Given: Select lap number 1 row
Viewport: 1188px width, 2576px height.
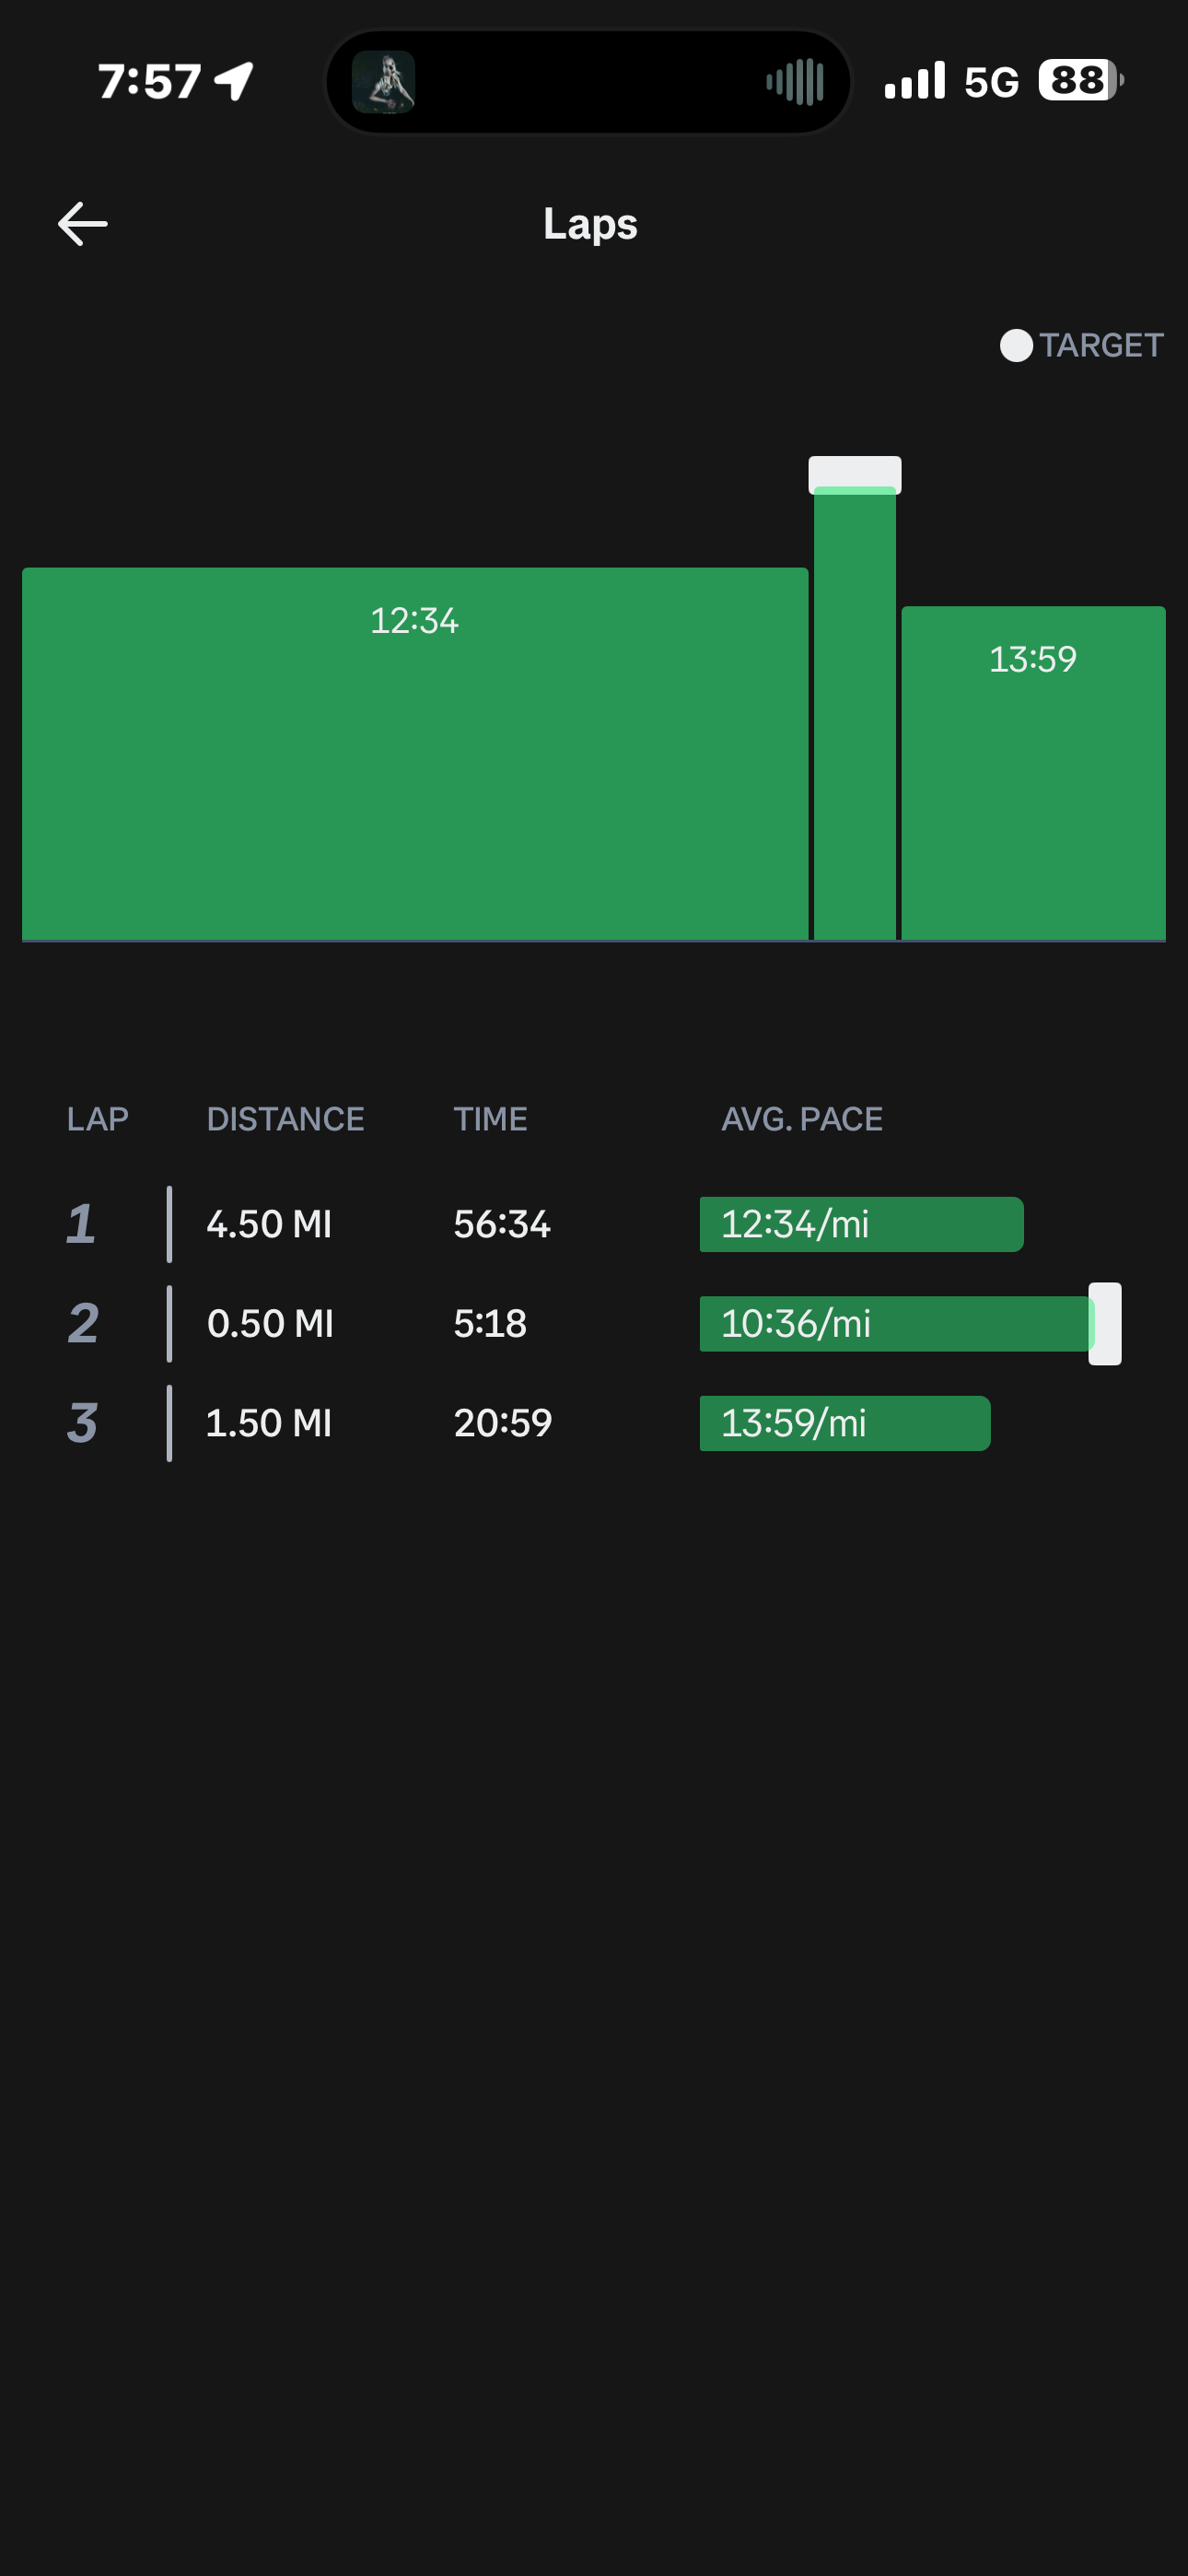Looking at the screenshot, I should (x=82, y=1224).
